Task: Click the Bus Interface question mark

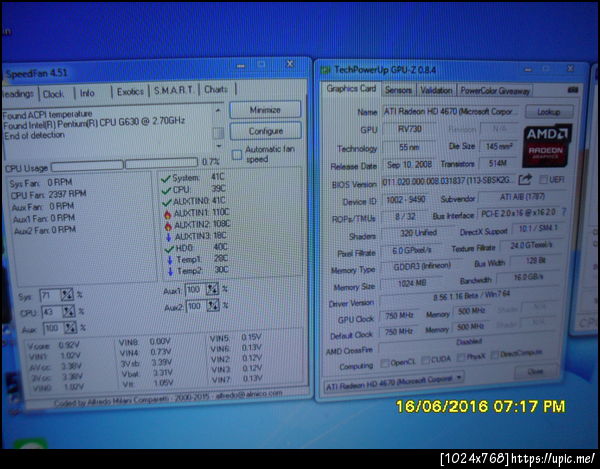Action: (x=564, y=212)
